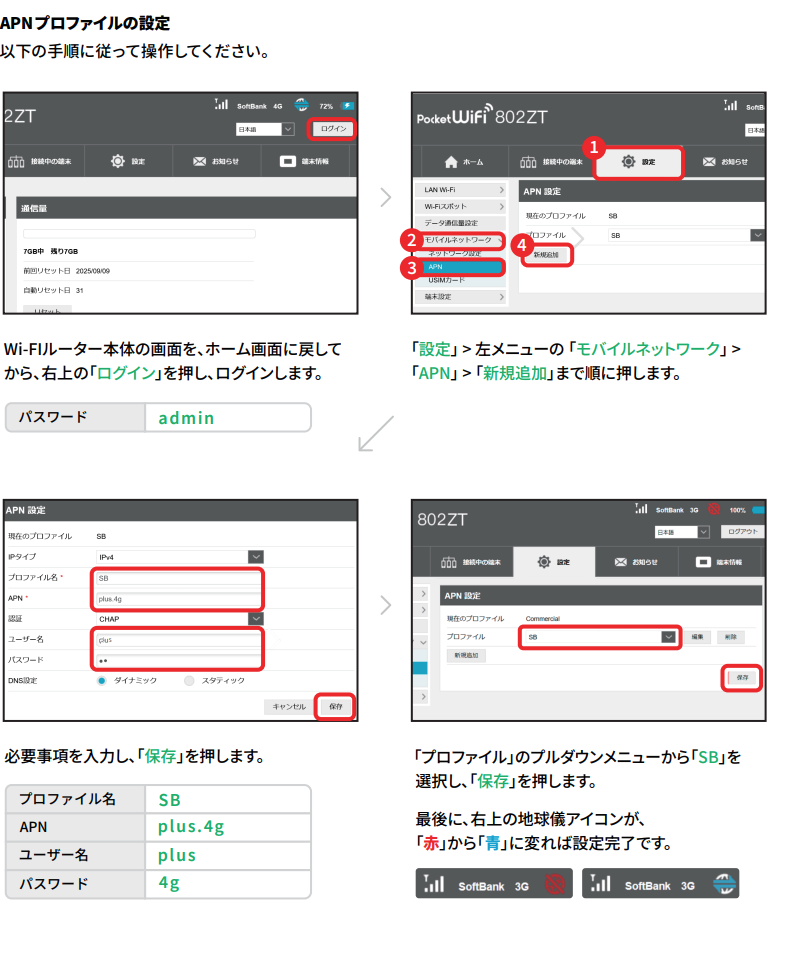Click the キャンセル button

tap(289, 706)
